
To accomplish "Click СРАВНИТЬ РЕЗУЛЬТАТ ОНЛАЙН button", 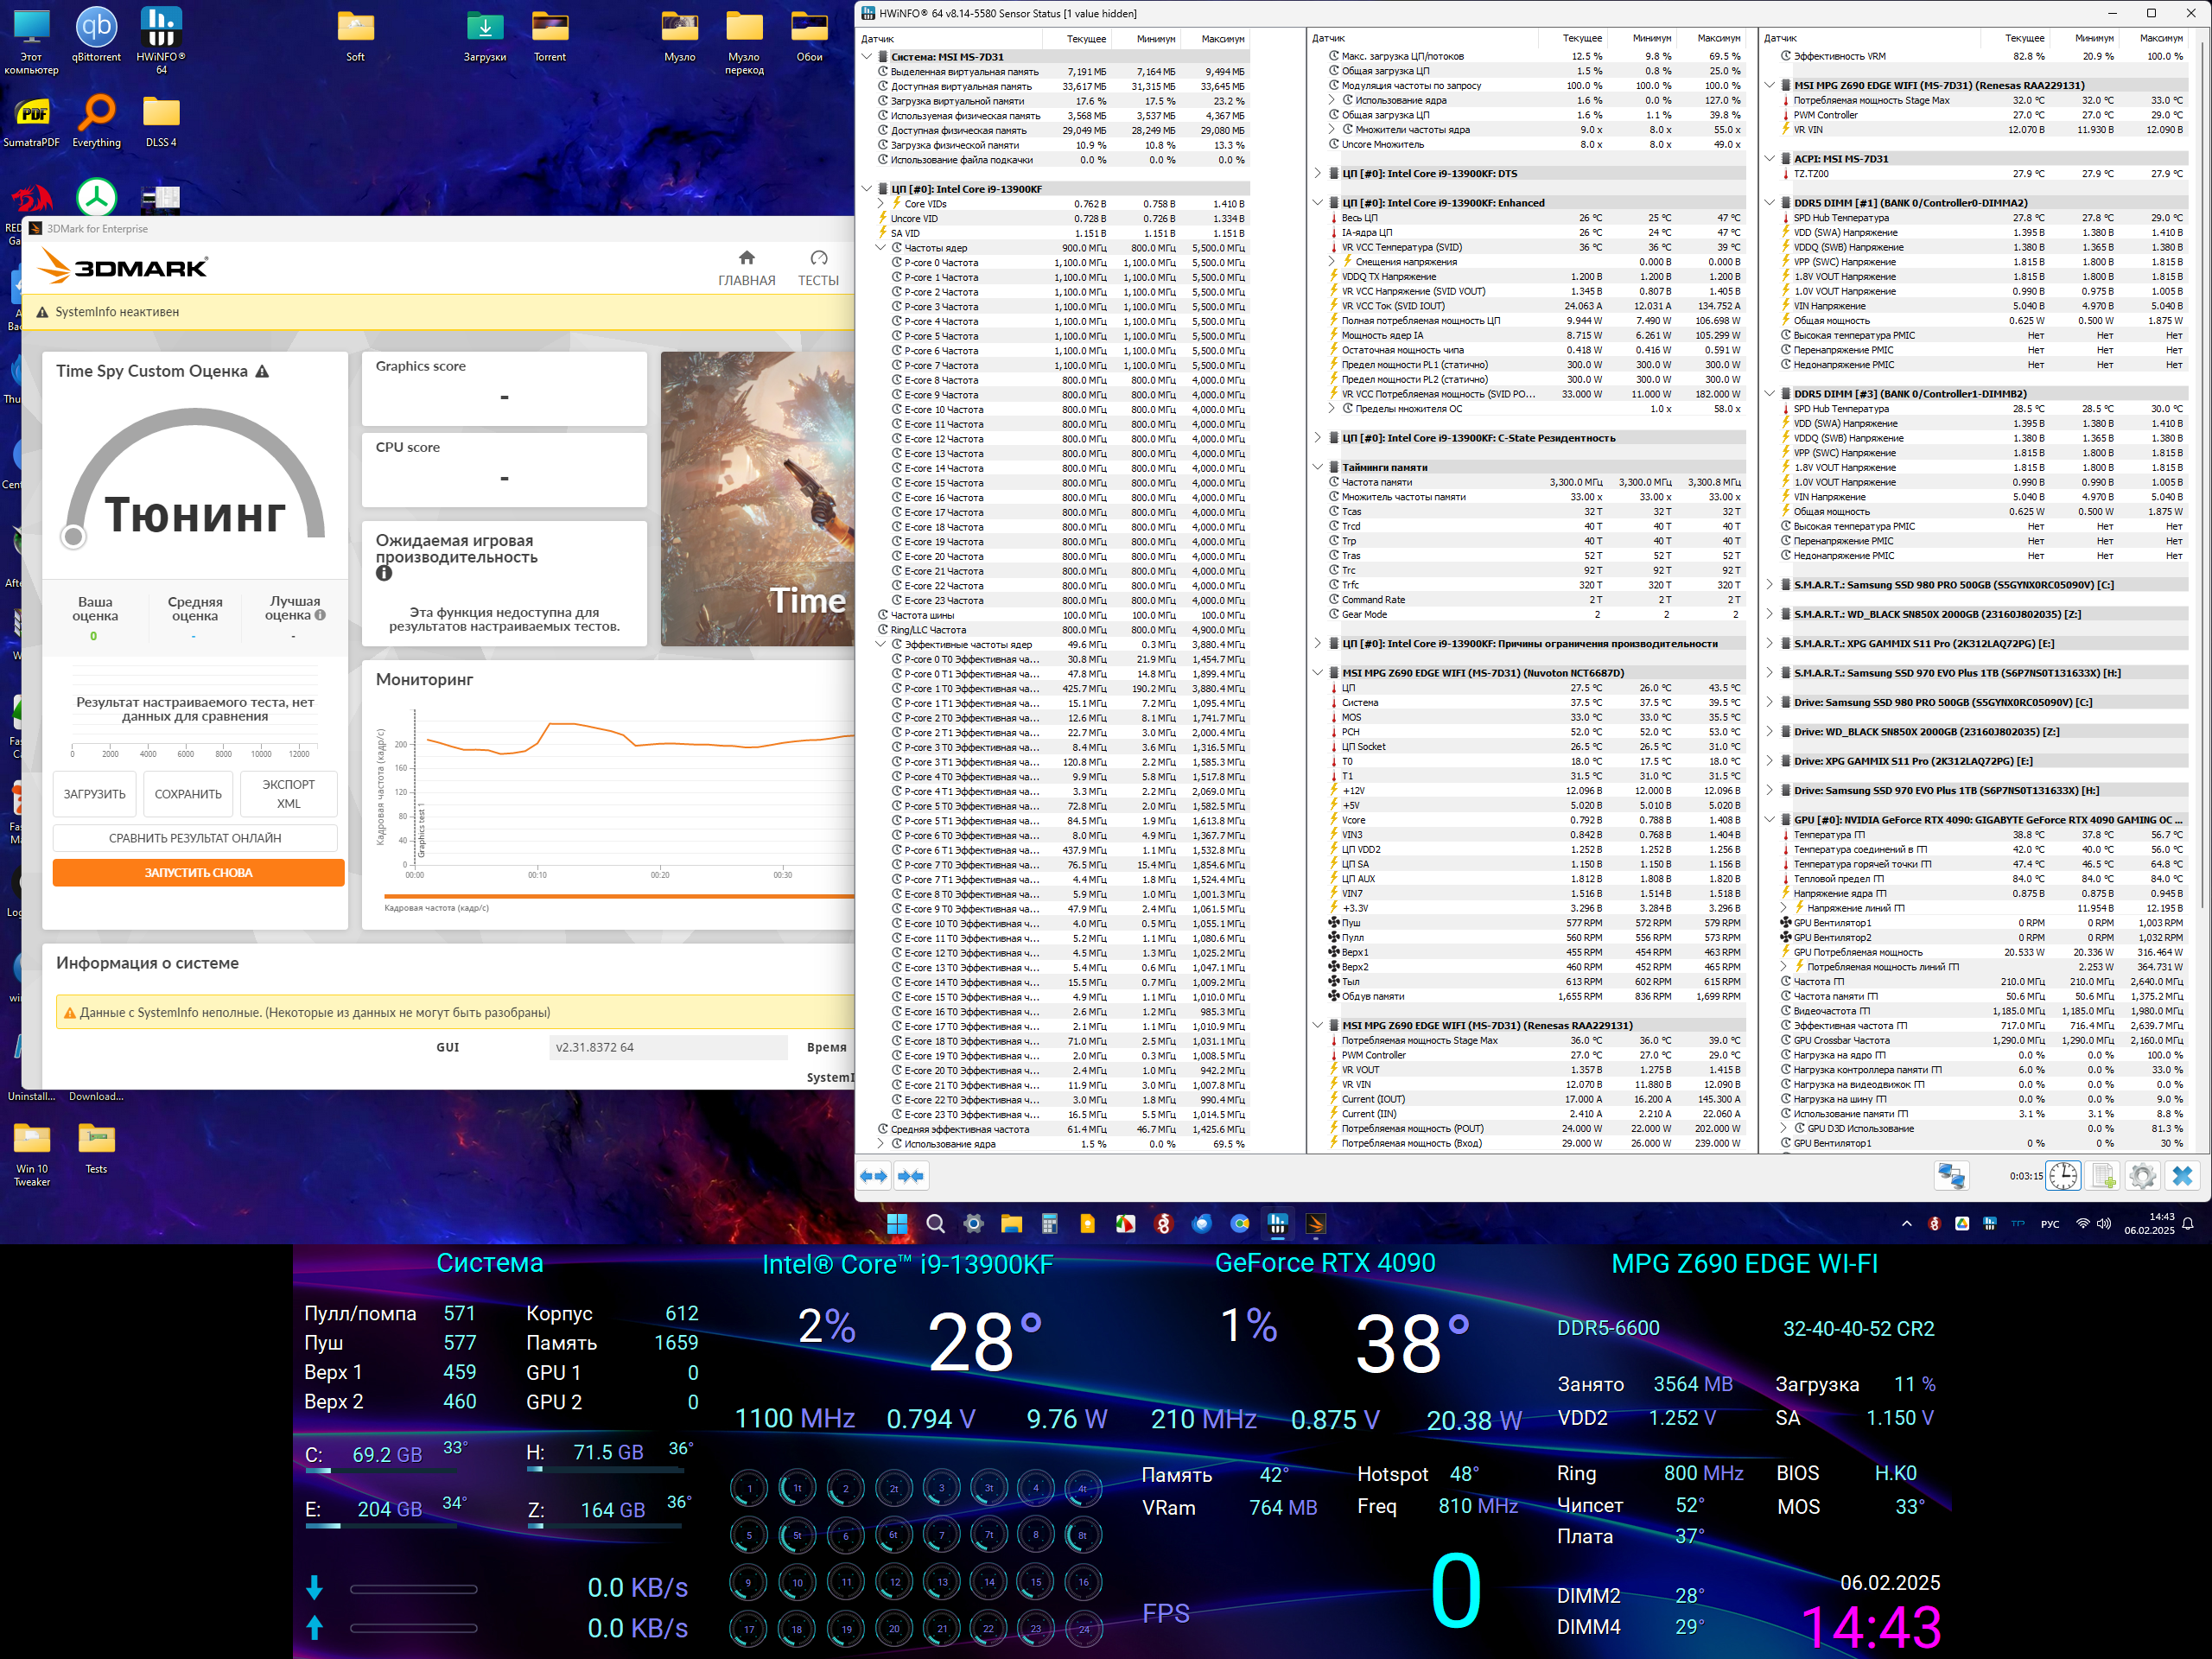I will coord(195,838).
